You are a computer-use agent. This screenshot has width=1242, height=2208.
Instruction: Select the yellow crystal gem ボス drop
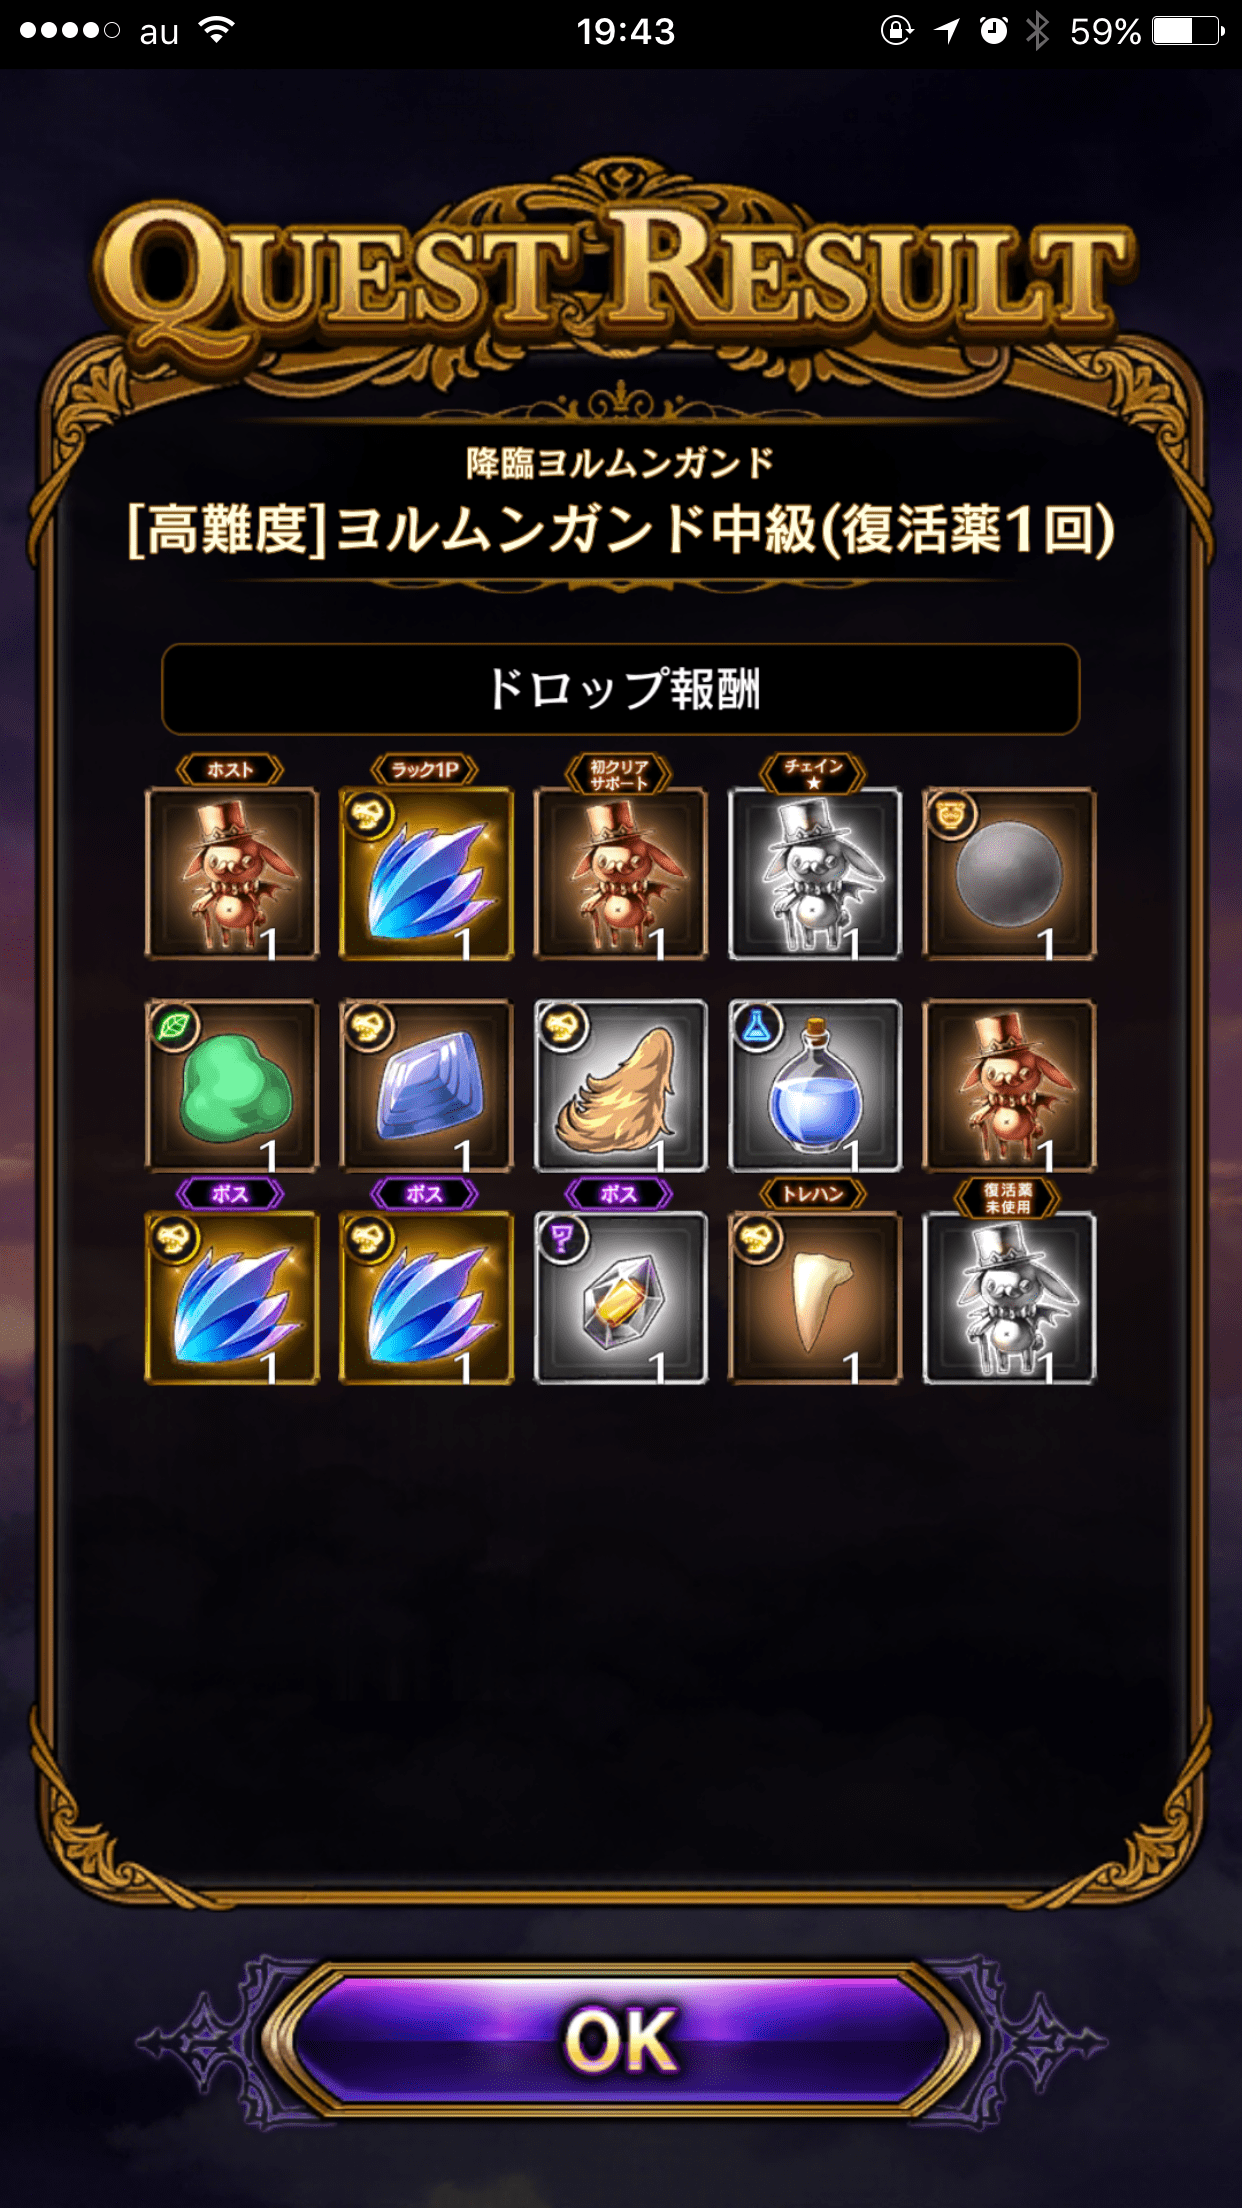(x=620, y=1297)
